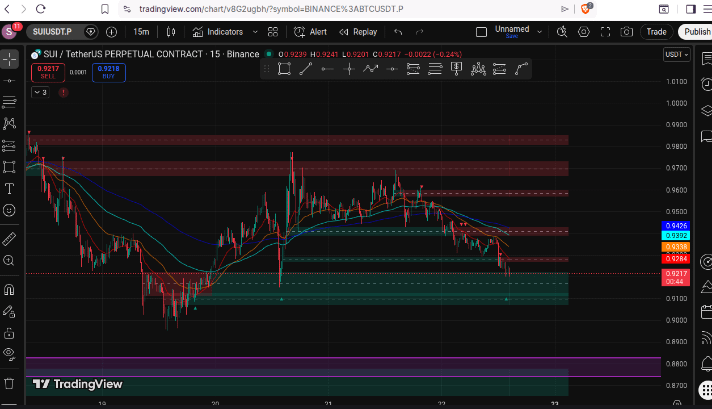
Task: Click Save under Unnamed layout
Action: pos(512,36)
